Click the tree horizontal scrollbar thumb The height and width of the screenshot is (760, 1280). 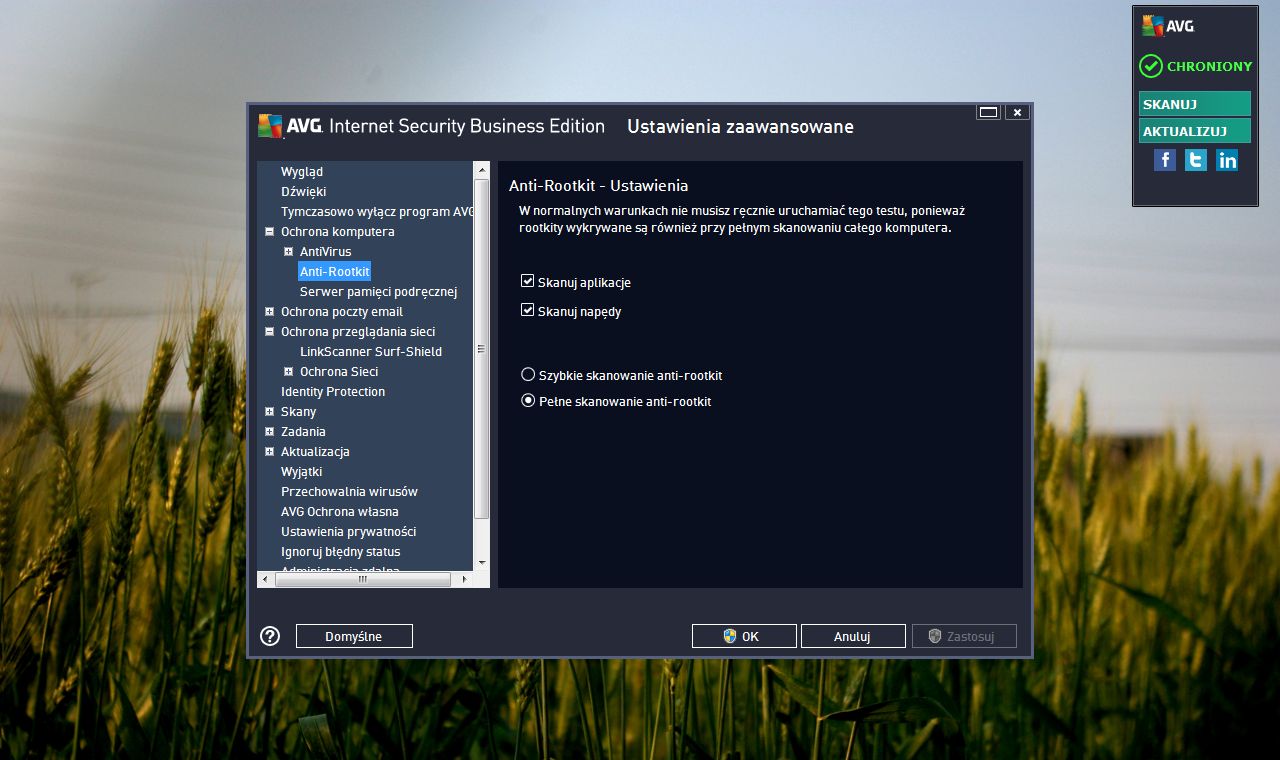[x=362, y=579]
